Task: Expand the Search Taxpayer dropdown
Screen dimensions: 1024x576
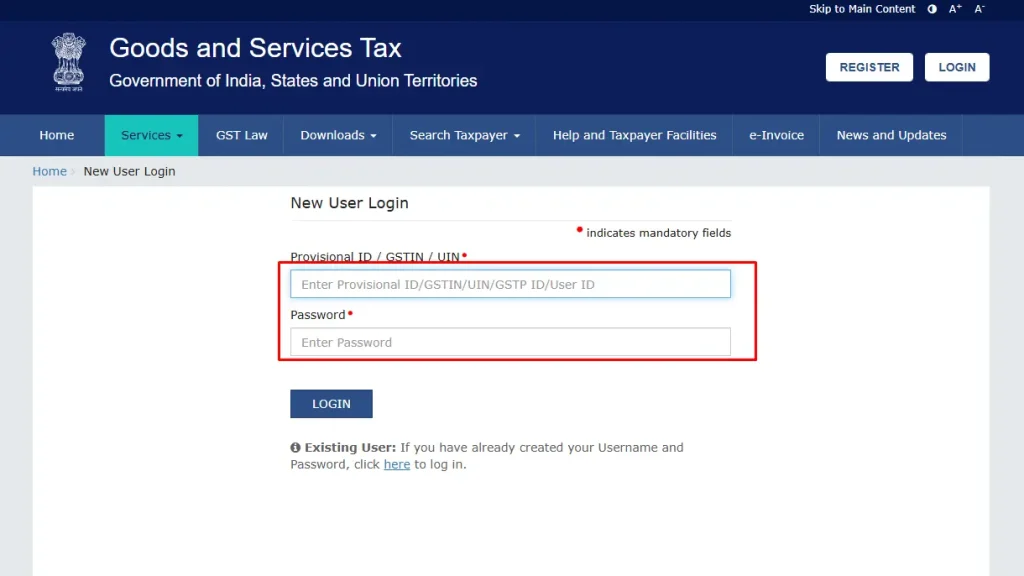Action: click(x=464, y=135)
